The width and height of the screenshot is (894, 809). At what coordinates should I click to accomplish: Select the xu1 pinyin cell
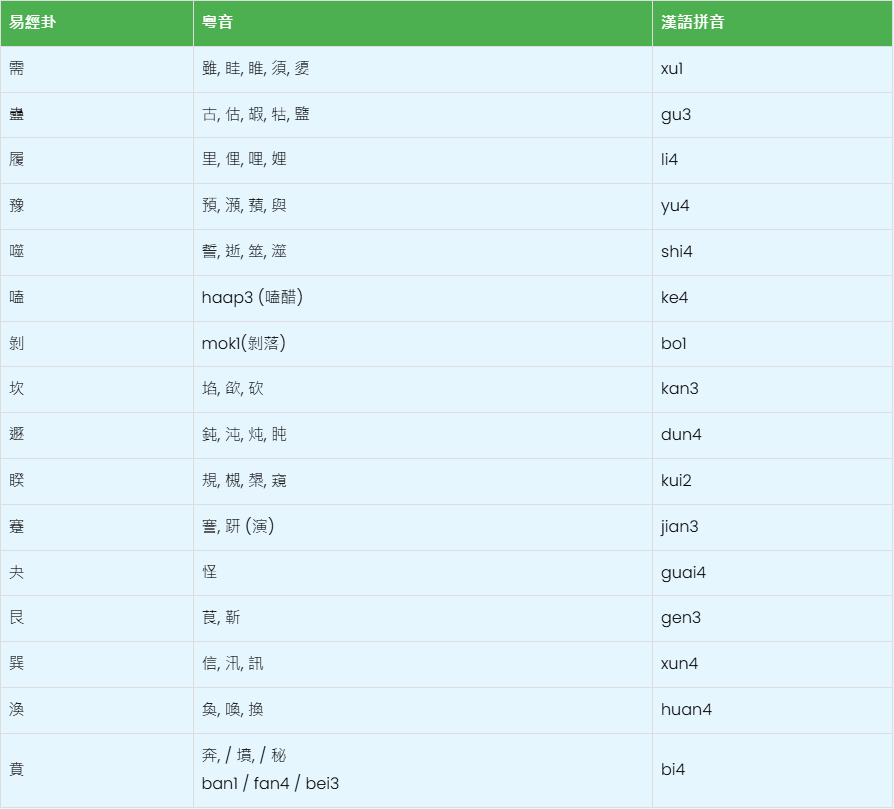[x=773, y=69]
